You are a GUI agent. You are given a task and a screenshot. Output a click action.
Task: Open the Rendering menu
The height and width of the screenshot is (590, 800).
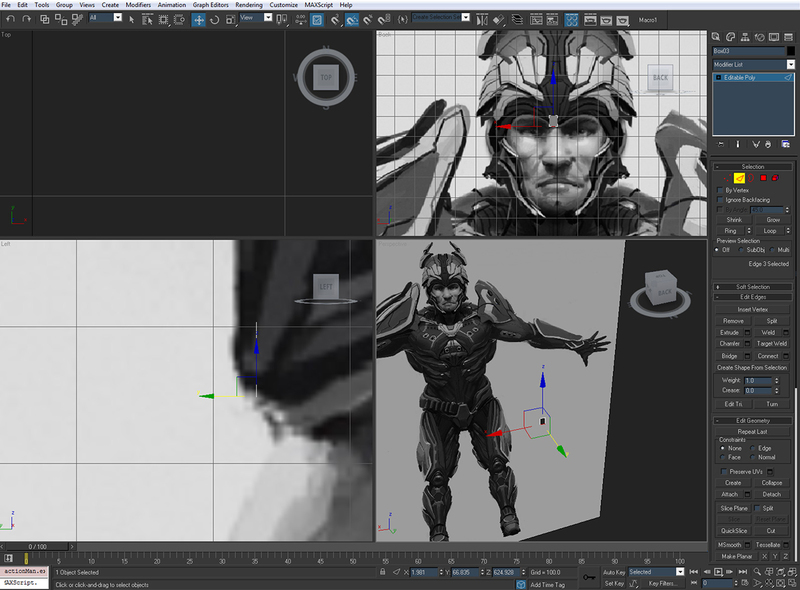tap(249, 5)
